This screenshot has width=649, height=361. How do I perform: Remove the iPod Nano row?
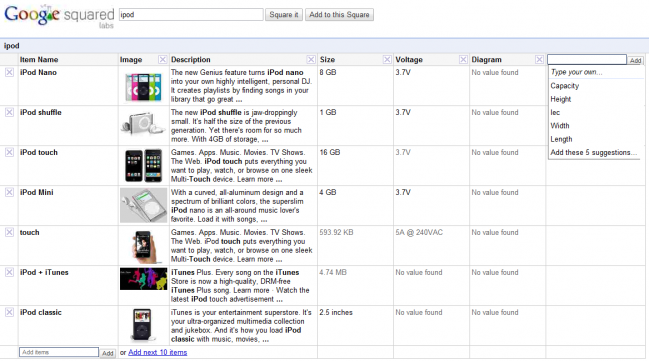9,72
